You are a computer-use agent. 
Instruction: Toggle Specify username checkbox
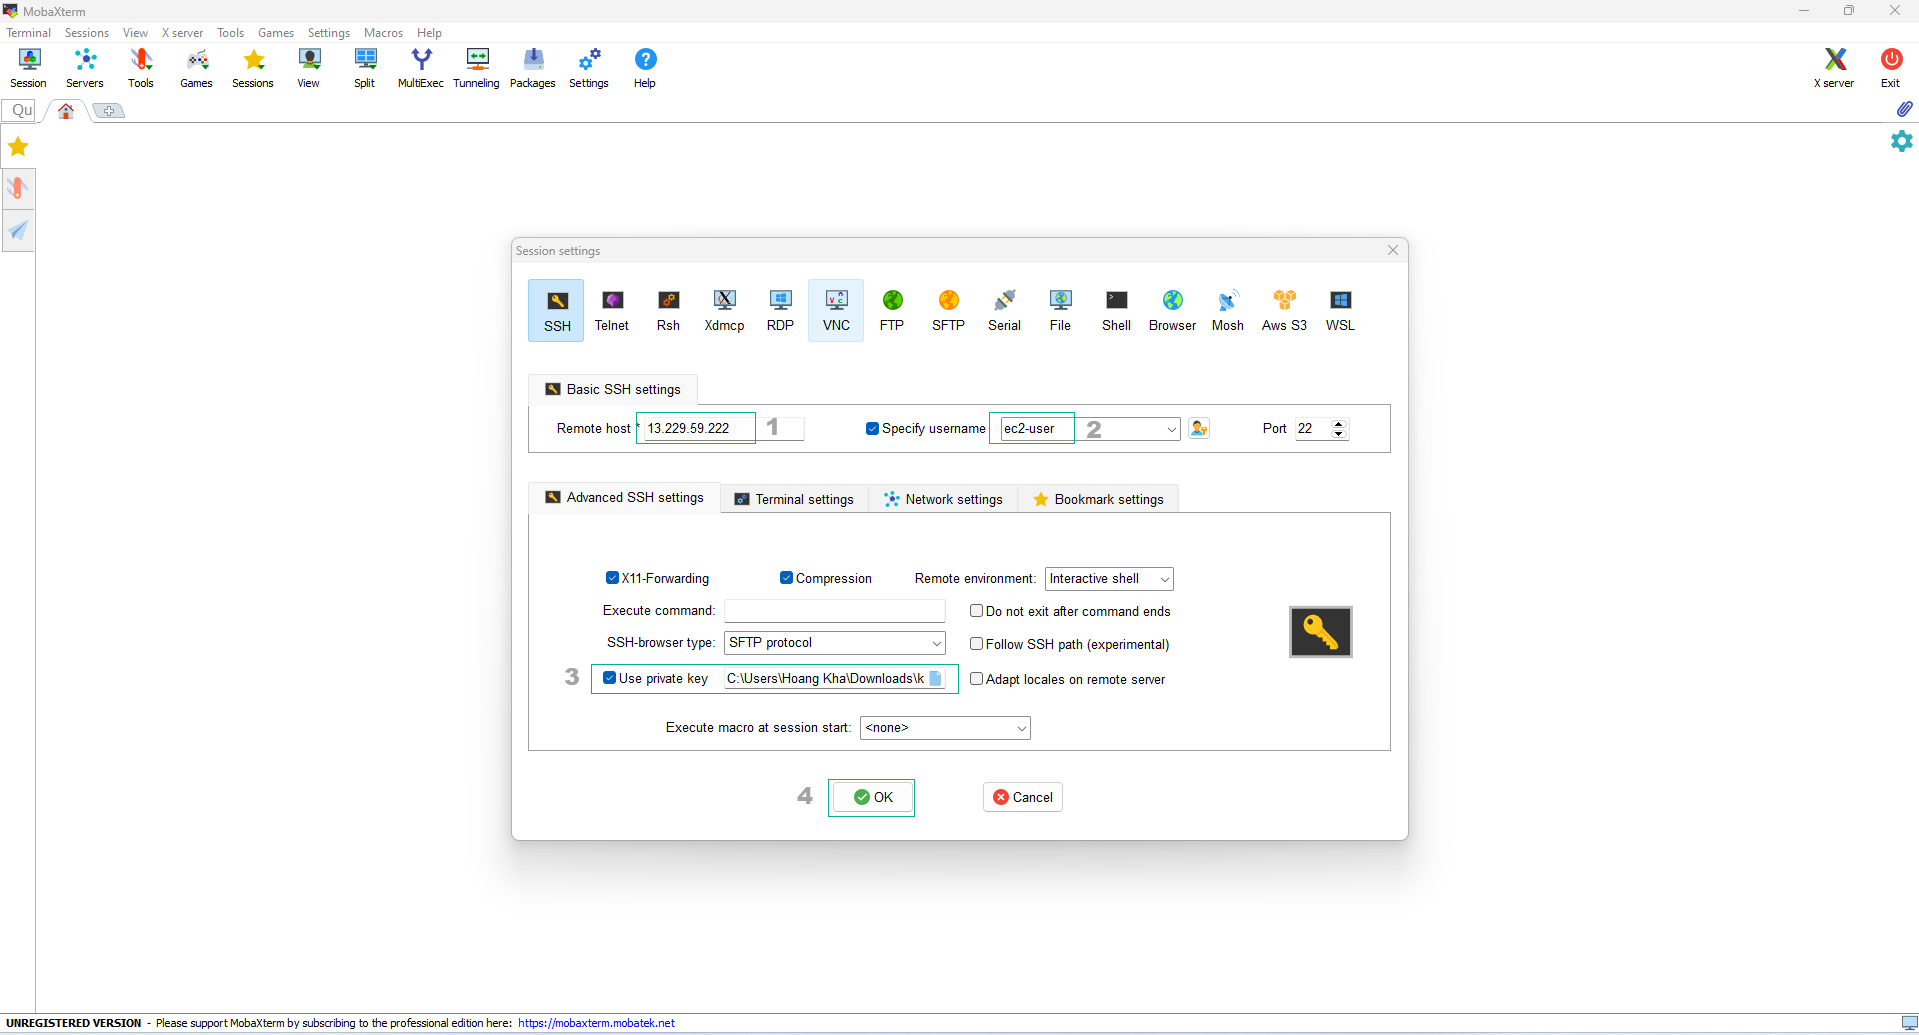pos(872,428)
